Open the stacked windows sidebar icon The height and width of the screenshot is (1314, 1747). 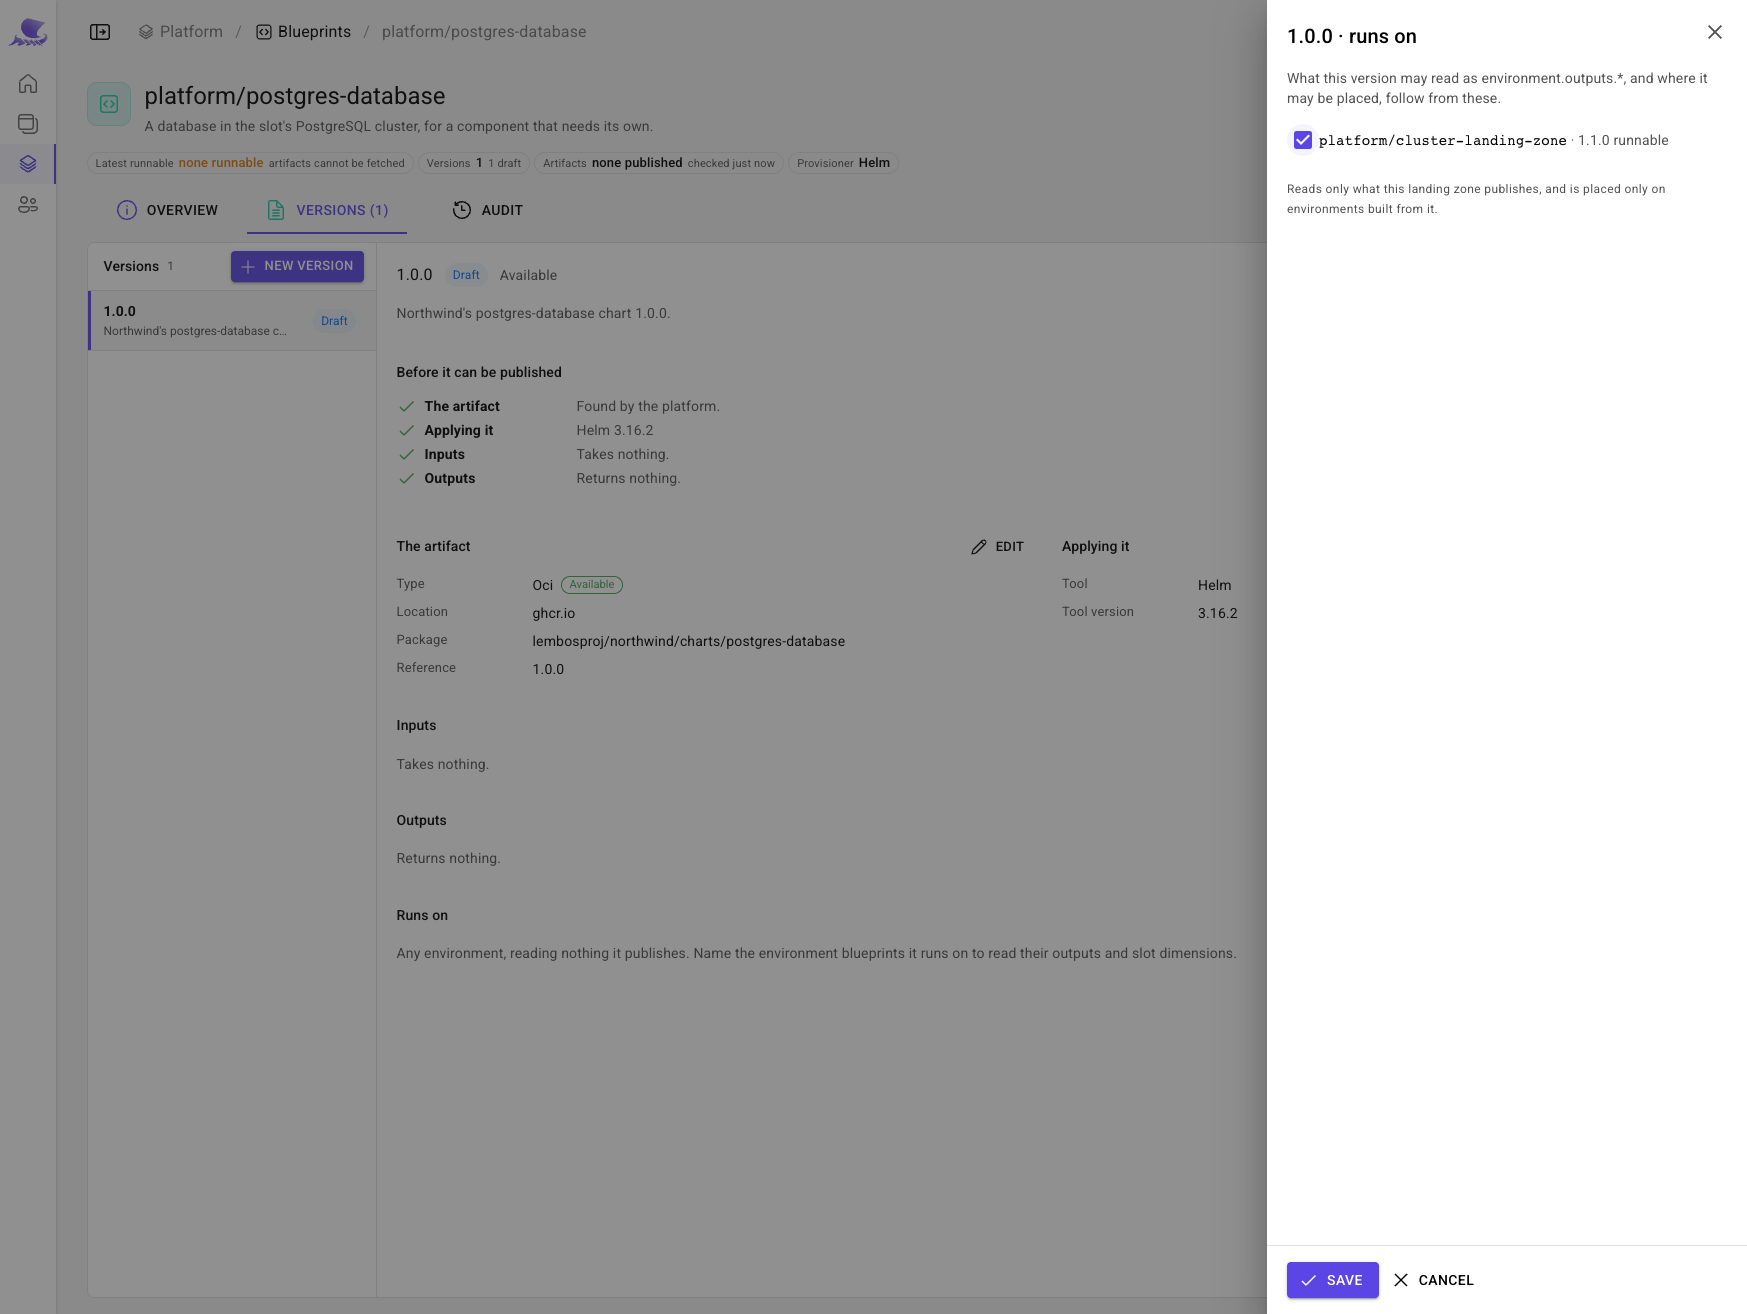click(x=28, y=124)
